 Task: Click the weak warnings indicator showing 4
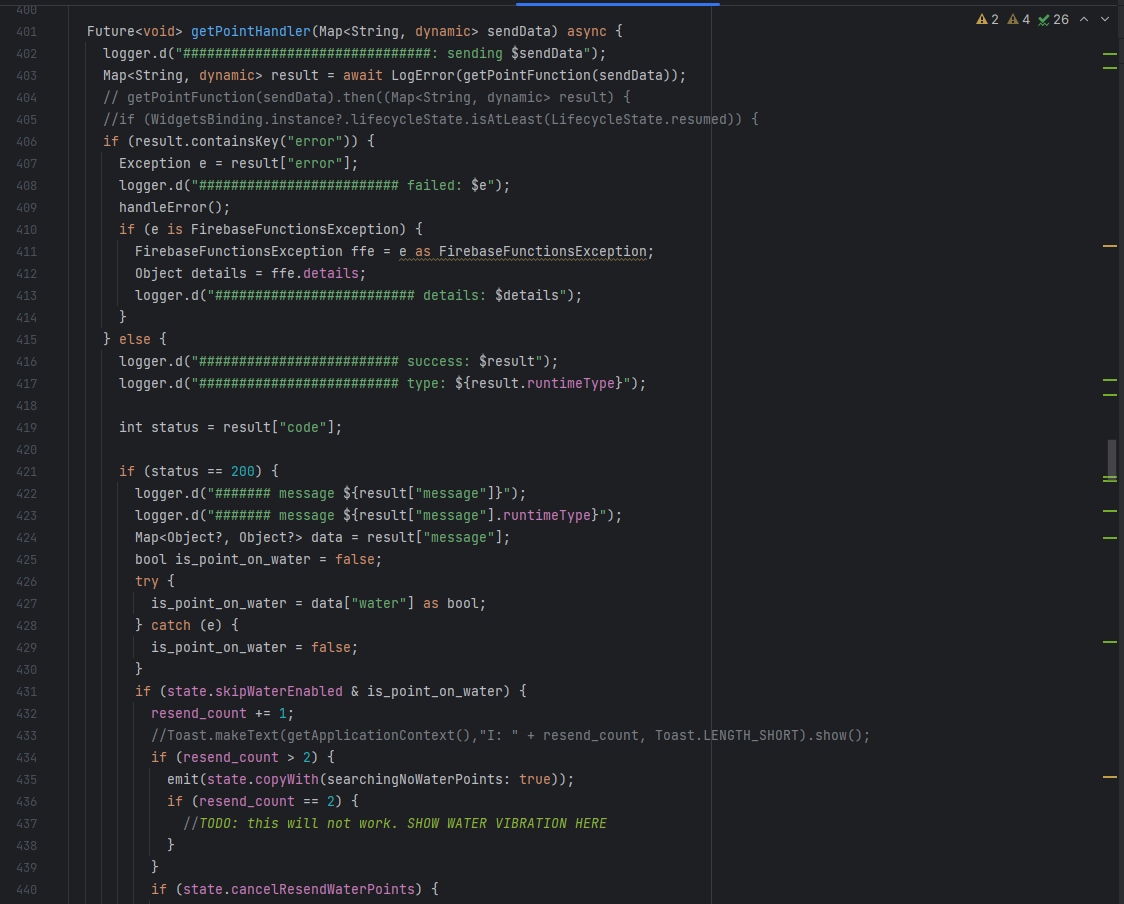click(x=1018, y=19)
